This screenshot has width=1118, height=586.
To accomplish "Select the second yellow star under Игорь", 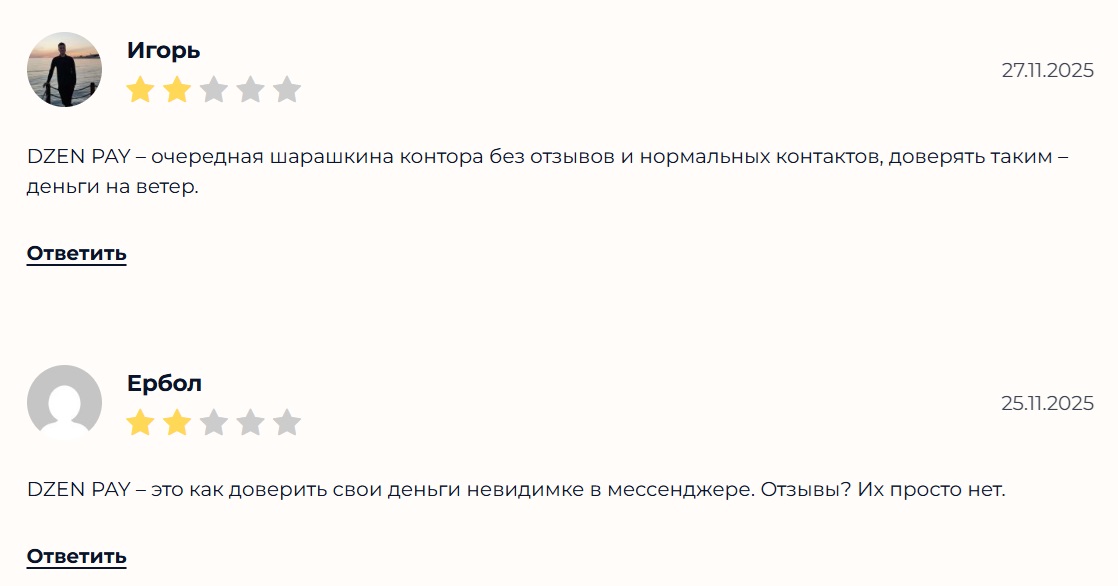I will (175, 88).
